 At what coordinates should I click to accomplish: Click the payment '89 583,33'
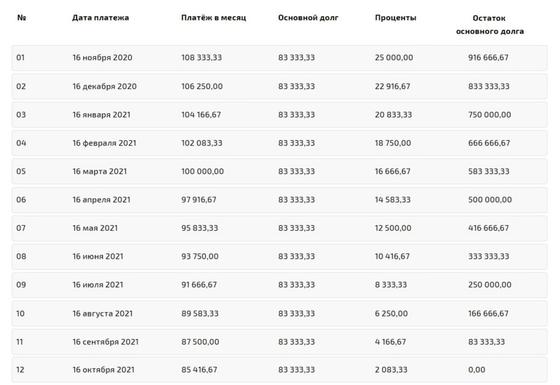point(200,314)
